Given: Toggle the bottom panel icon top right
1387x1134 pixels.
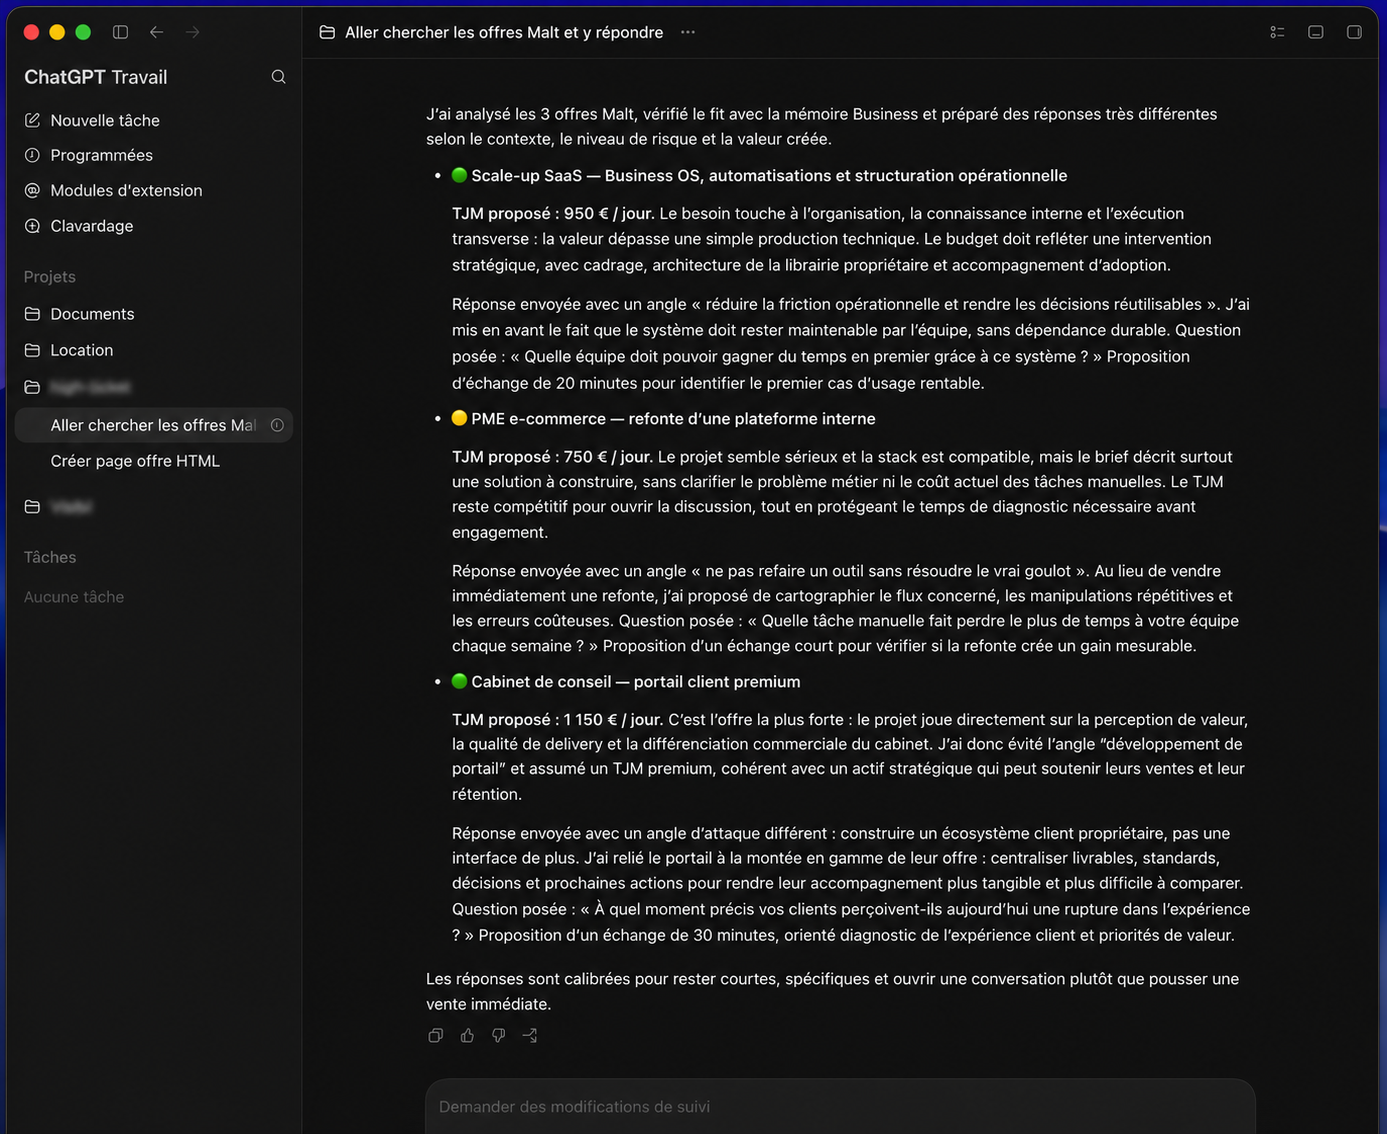Looking at the screenshot, I should click(x=1316, y=32).
